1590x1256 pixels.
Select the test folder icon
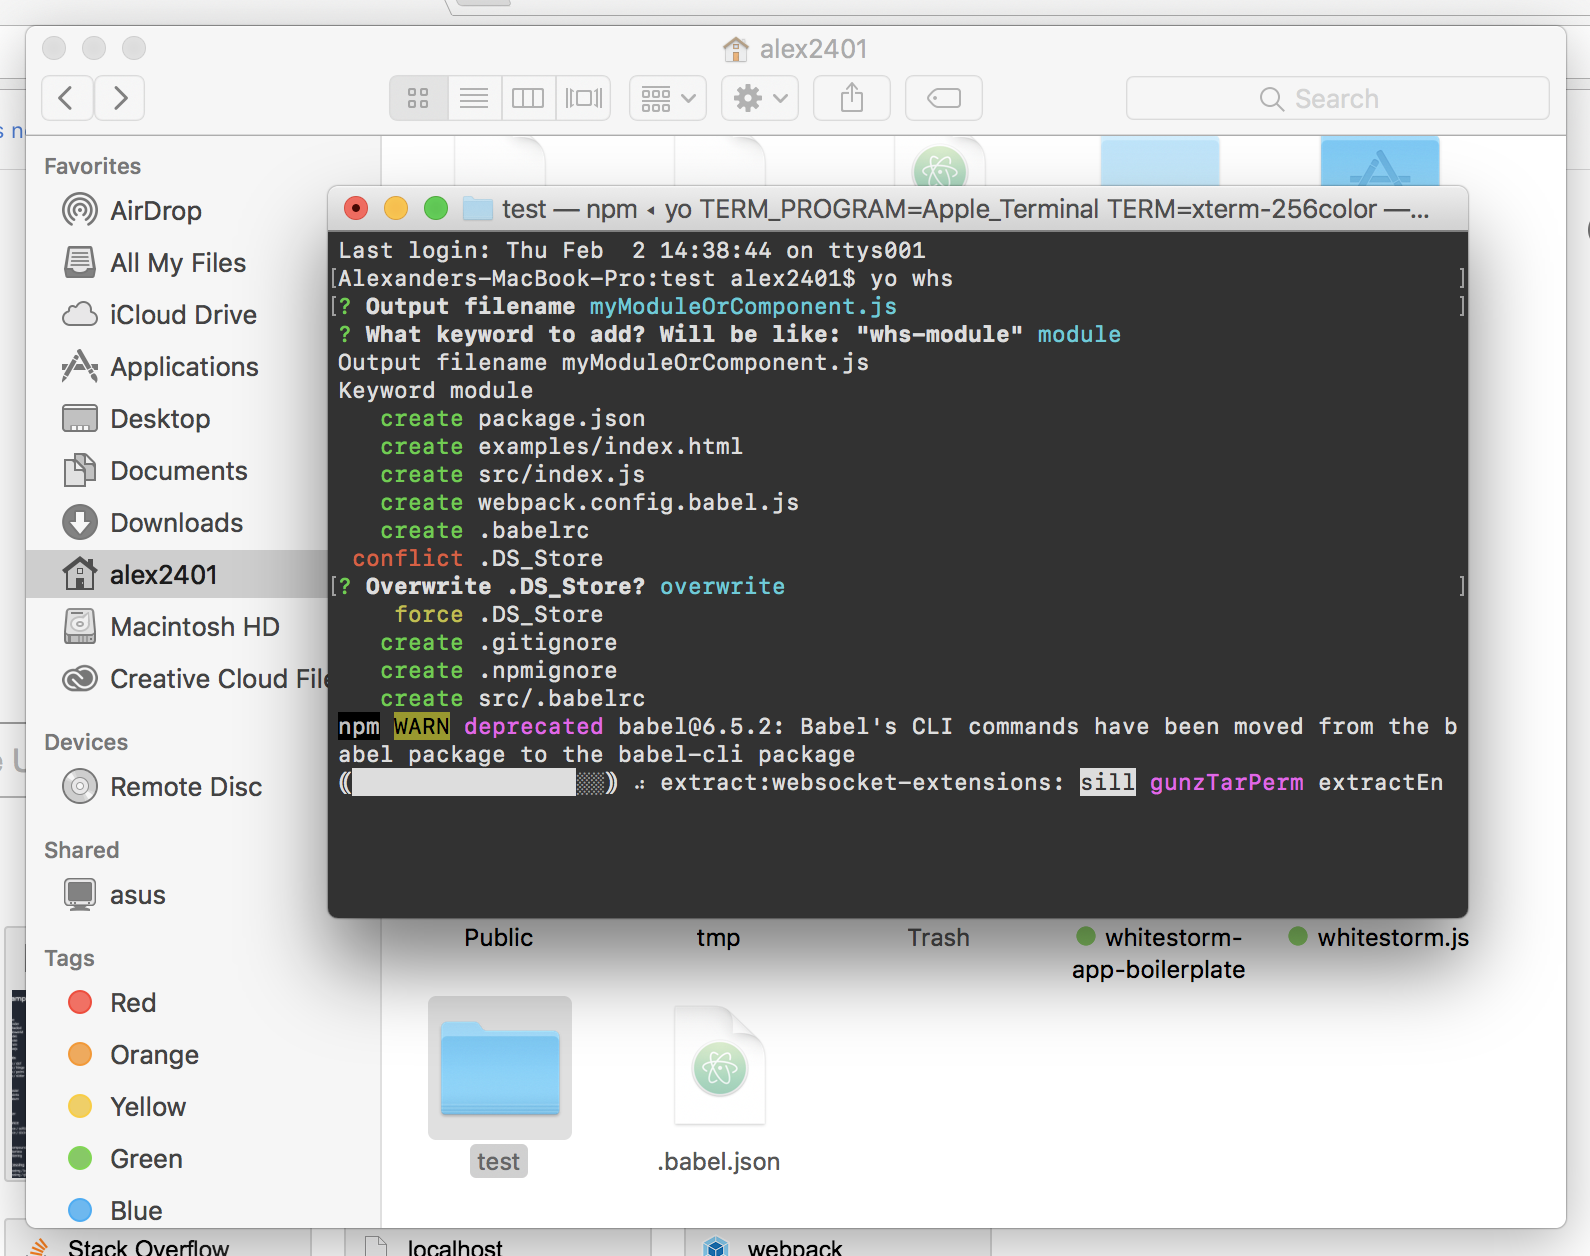(x=500, y=1068)
